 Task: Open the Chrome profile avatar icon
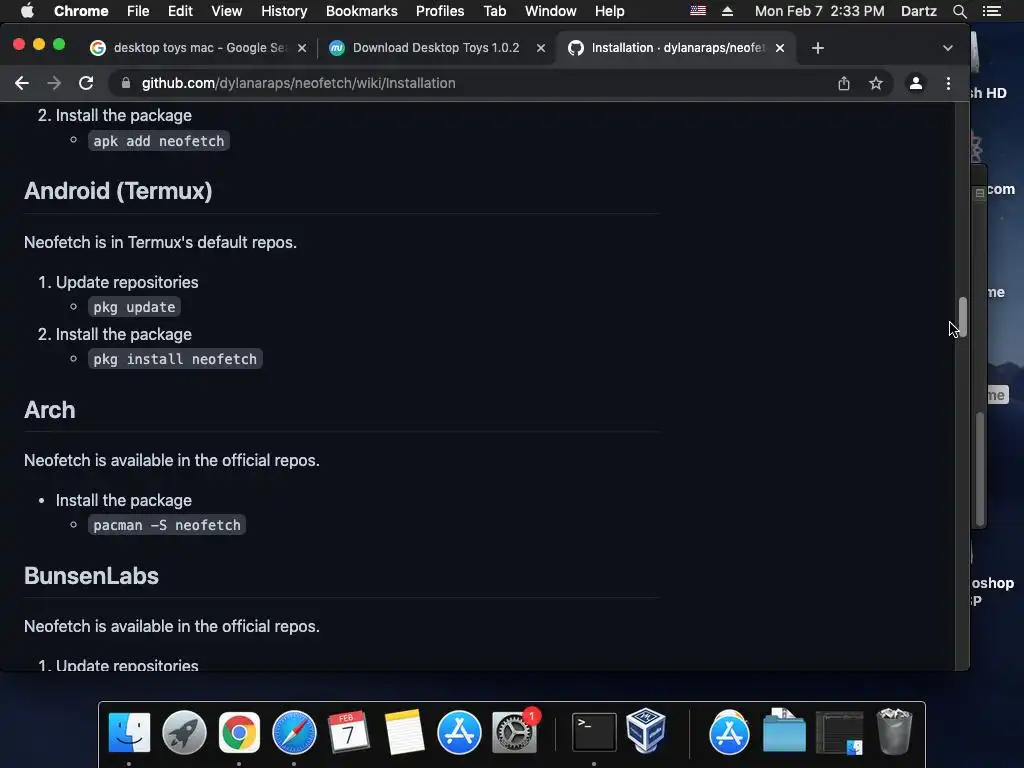916,83
